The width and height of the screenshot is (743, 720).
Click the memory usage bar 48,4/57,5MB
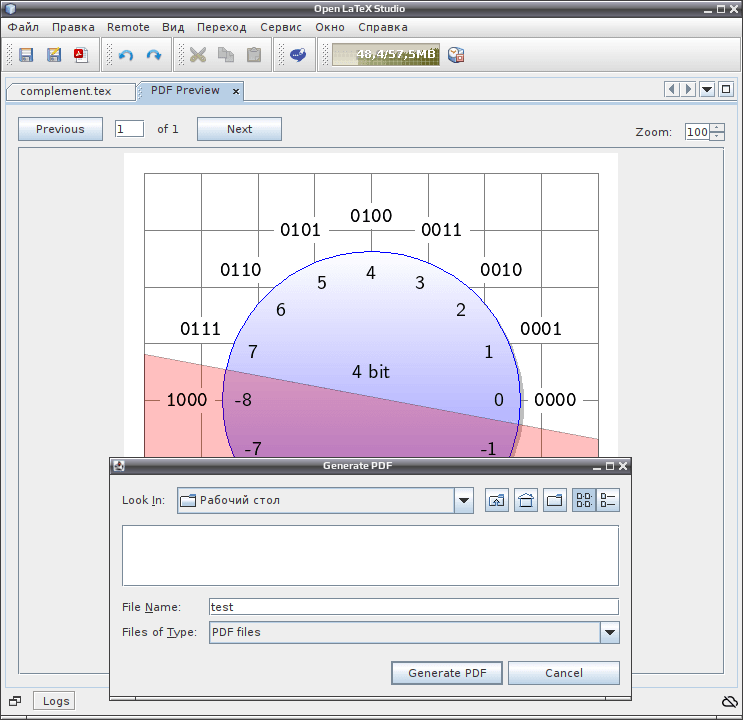click(x=386, y=55)
